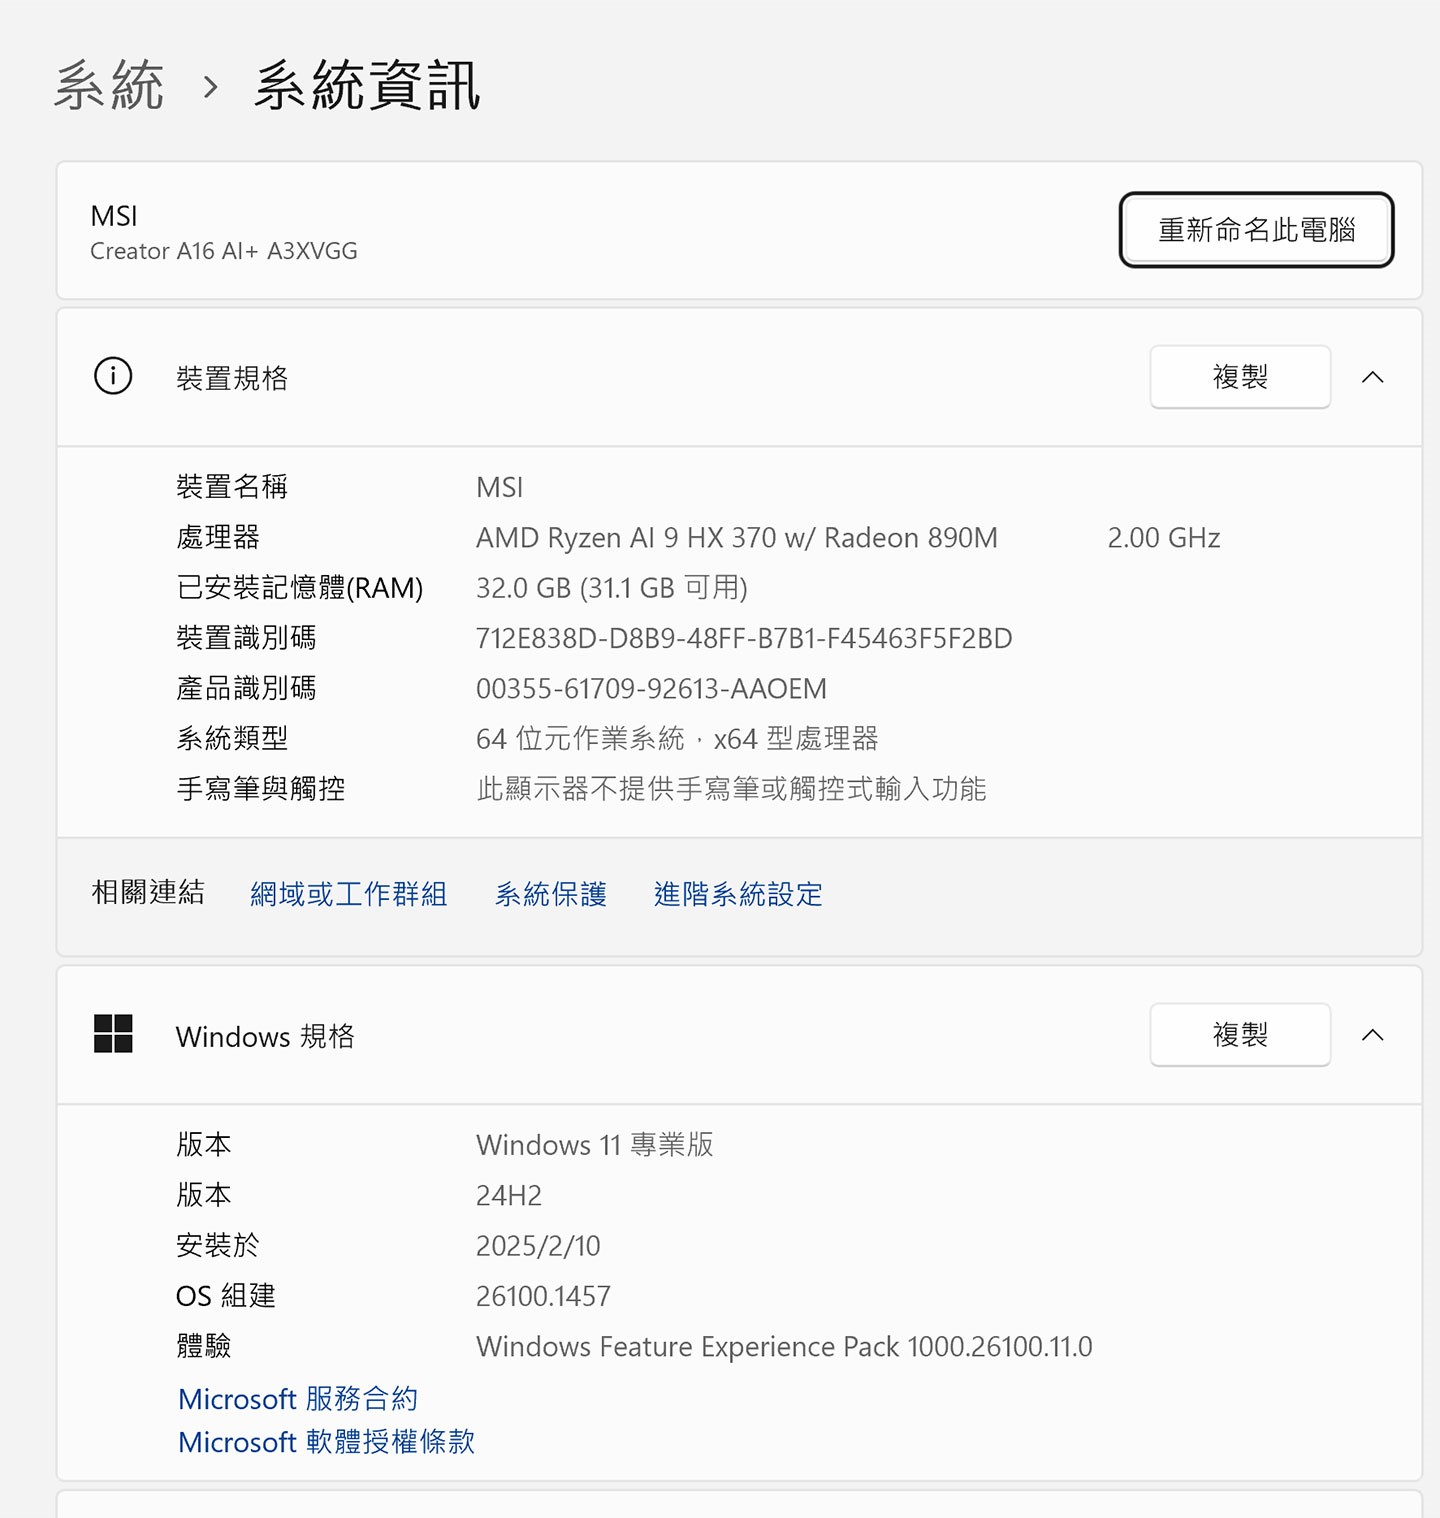The width and height of the screenshot is (1440, 1518).
Task: Click the 體驗 label
Action: click(x=204, y=1347)
